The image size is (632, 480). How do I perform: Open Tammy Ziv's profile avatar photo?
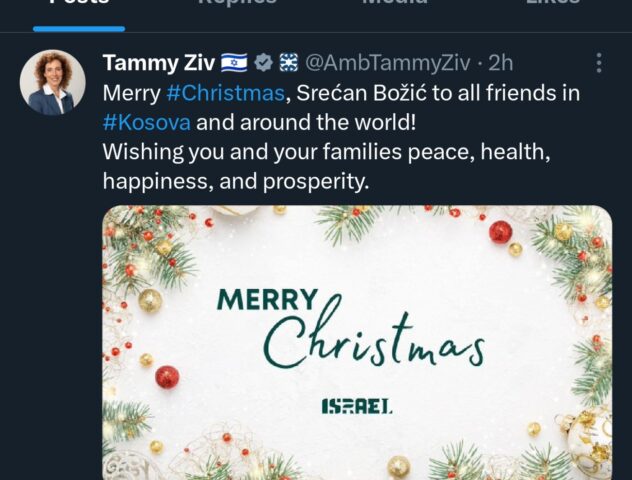point(52,82)
